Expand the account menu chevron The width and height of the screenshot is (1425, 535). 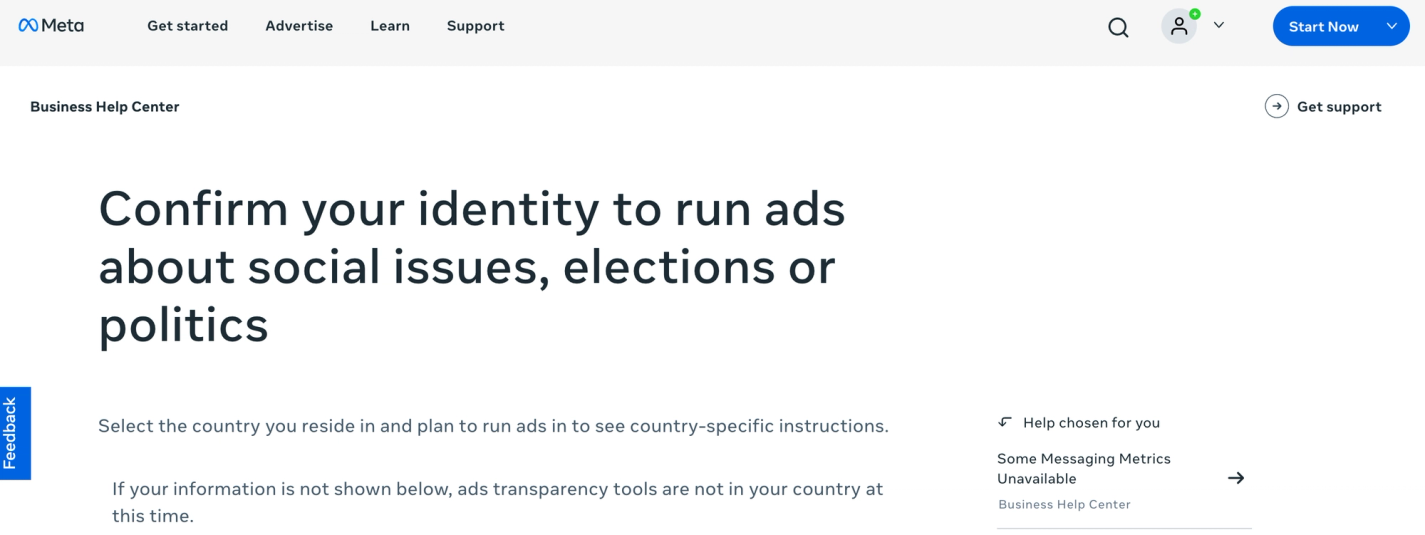coord(1218,26)
